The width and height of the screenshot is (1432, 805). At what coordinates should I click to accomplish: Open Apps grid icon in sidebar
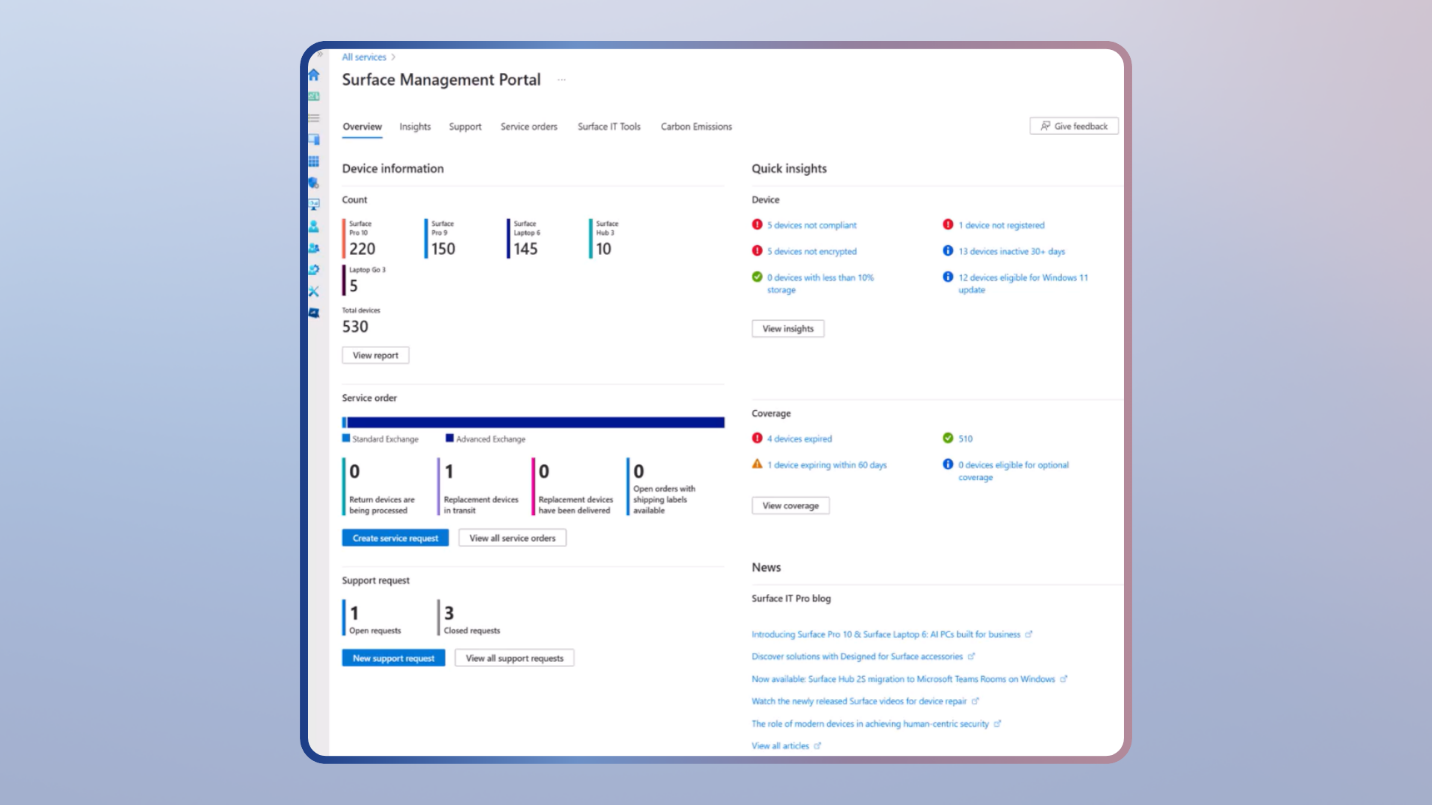pos(314,161)
